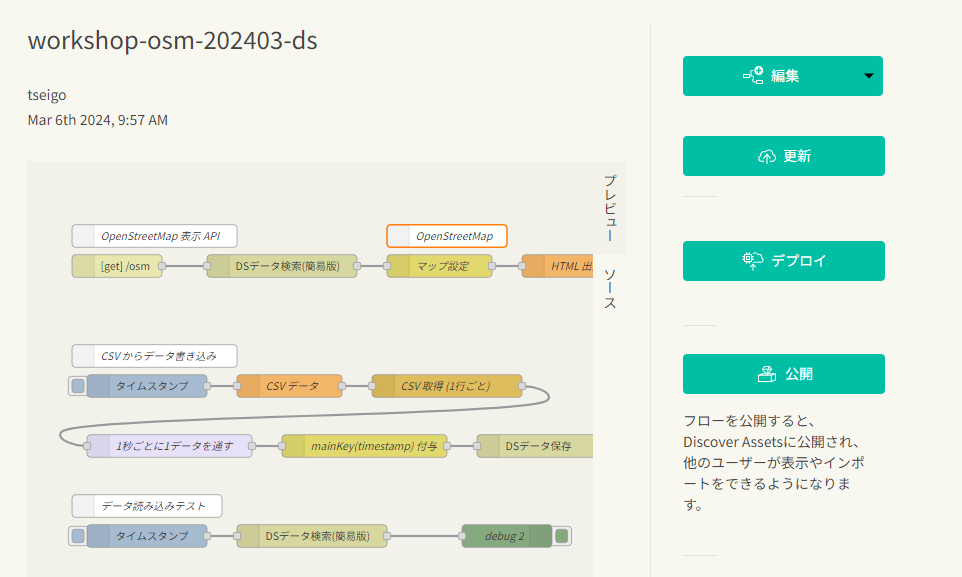The image size is (962, 577).
Task: Click the deploy icon on デプロイ button
Action: click(752, 261)
